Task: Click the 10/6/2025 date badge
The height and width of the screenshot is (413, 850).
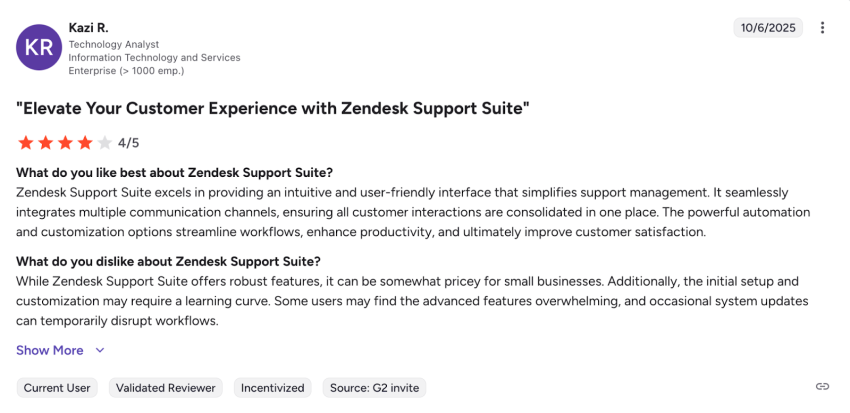Action: (x=768, y=28)
